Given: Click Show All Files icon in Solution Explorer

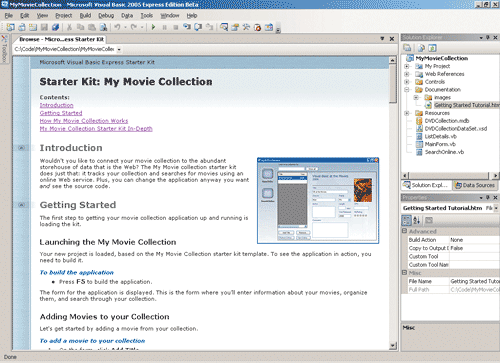Looking at the screenshot, I should (x=421, y=48).
